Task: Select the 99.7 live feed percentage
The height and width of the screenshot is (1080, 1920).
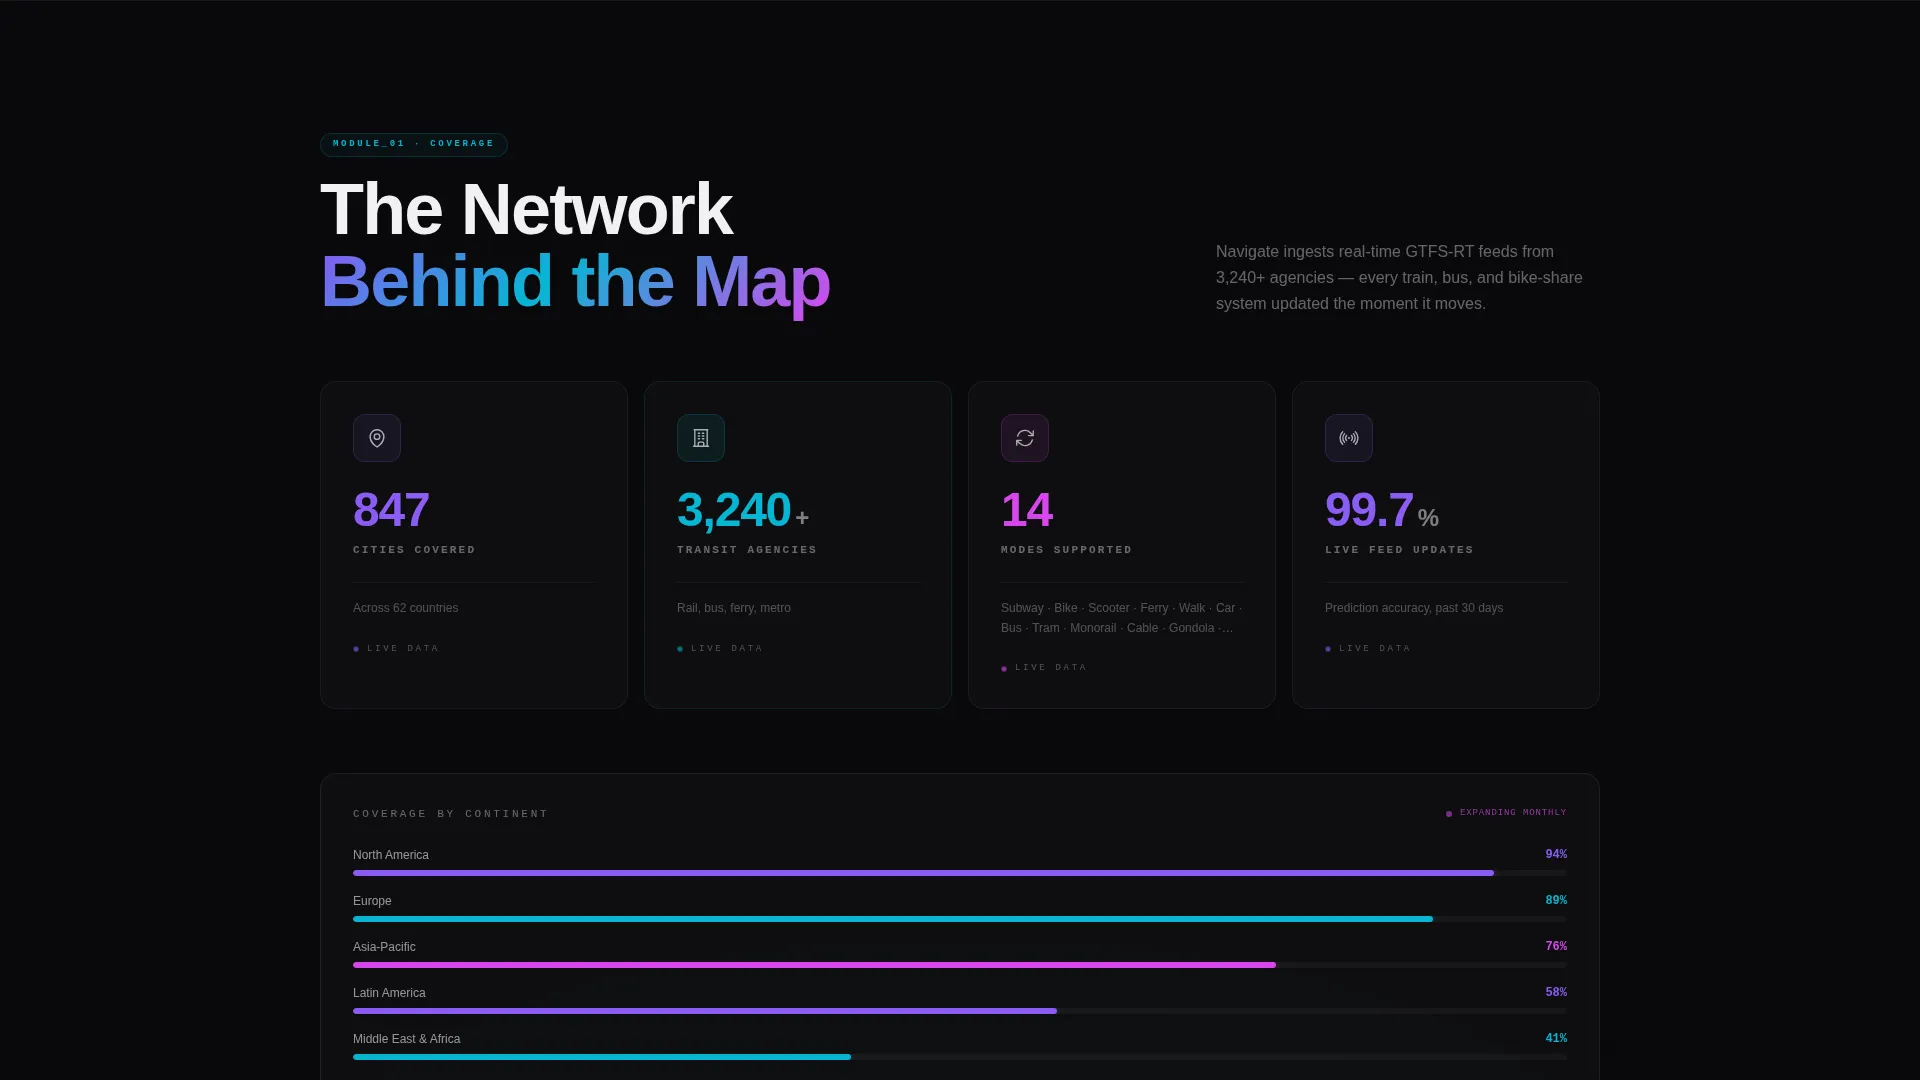Action: [x=1369, y=510]
